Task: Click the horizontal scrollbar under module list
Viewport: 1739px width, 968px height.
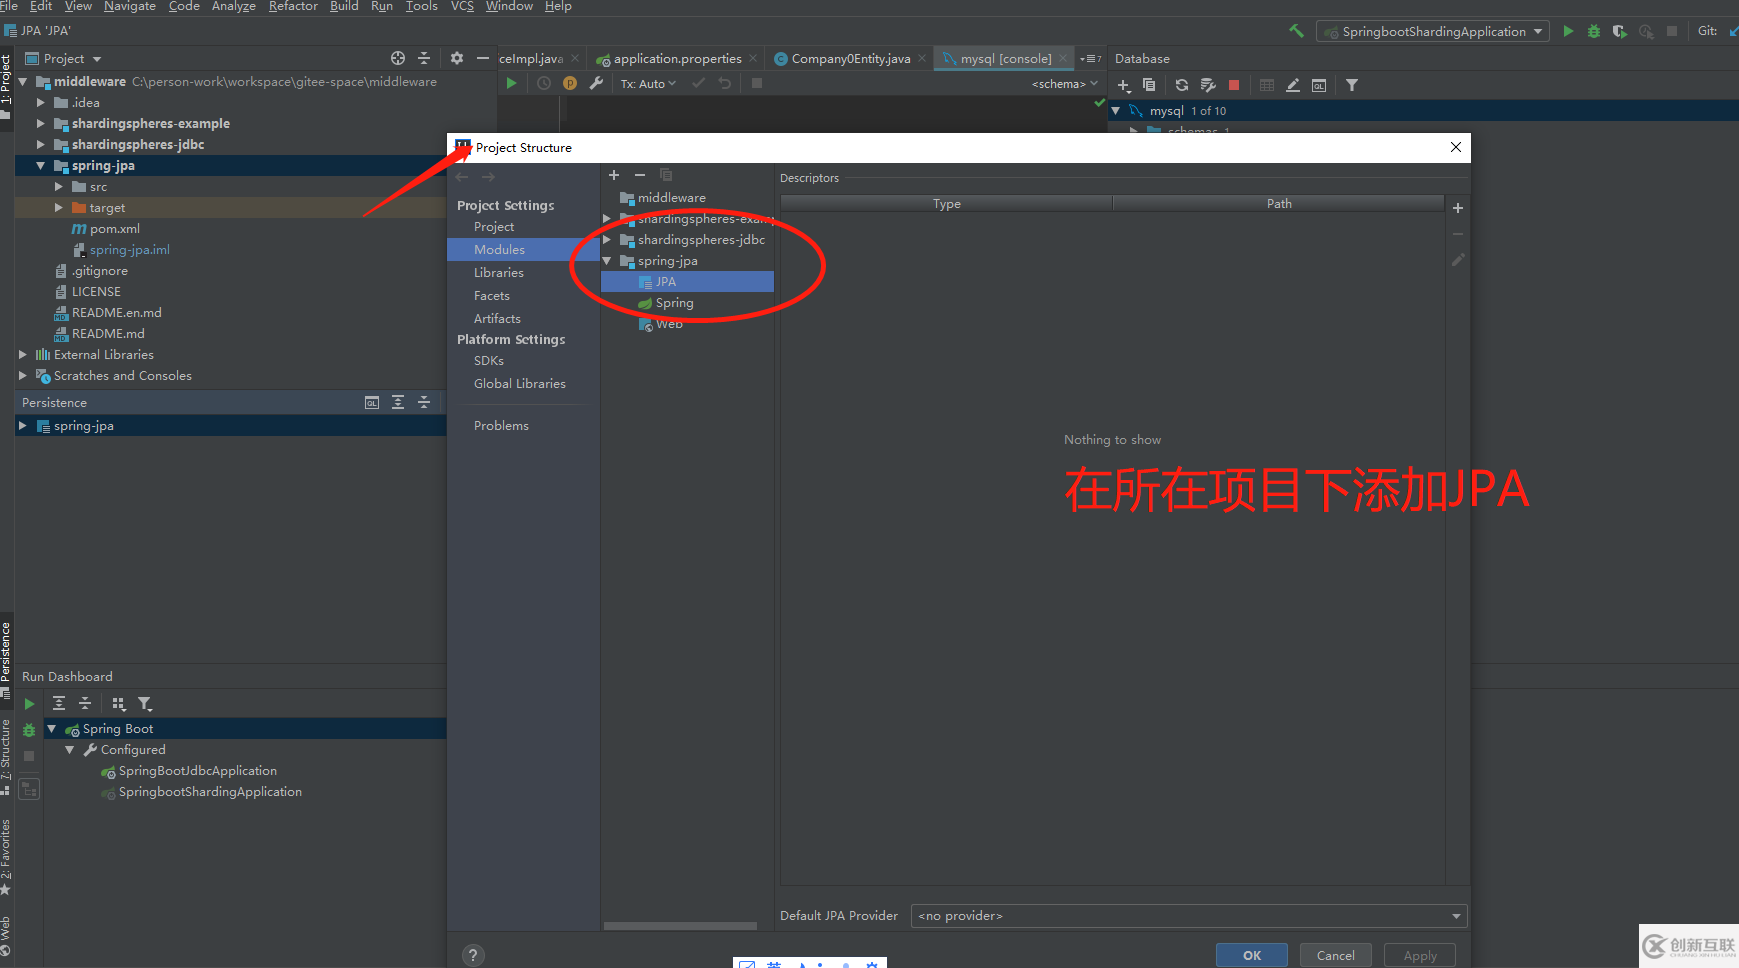Action: point(681,926)
